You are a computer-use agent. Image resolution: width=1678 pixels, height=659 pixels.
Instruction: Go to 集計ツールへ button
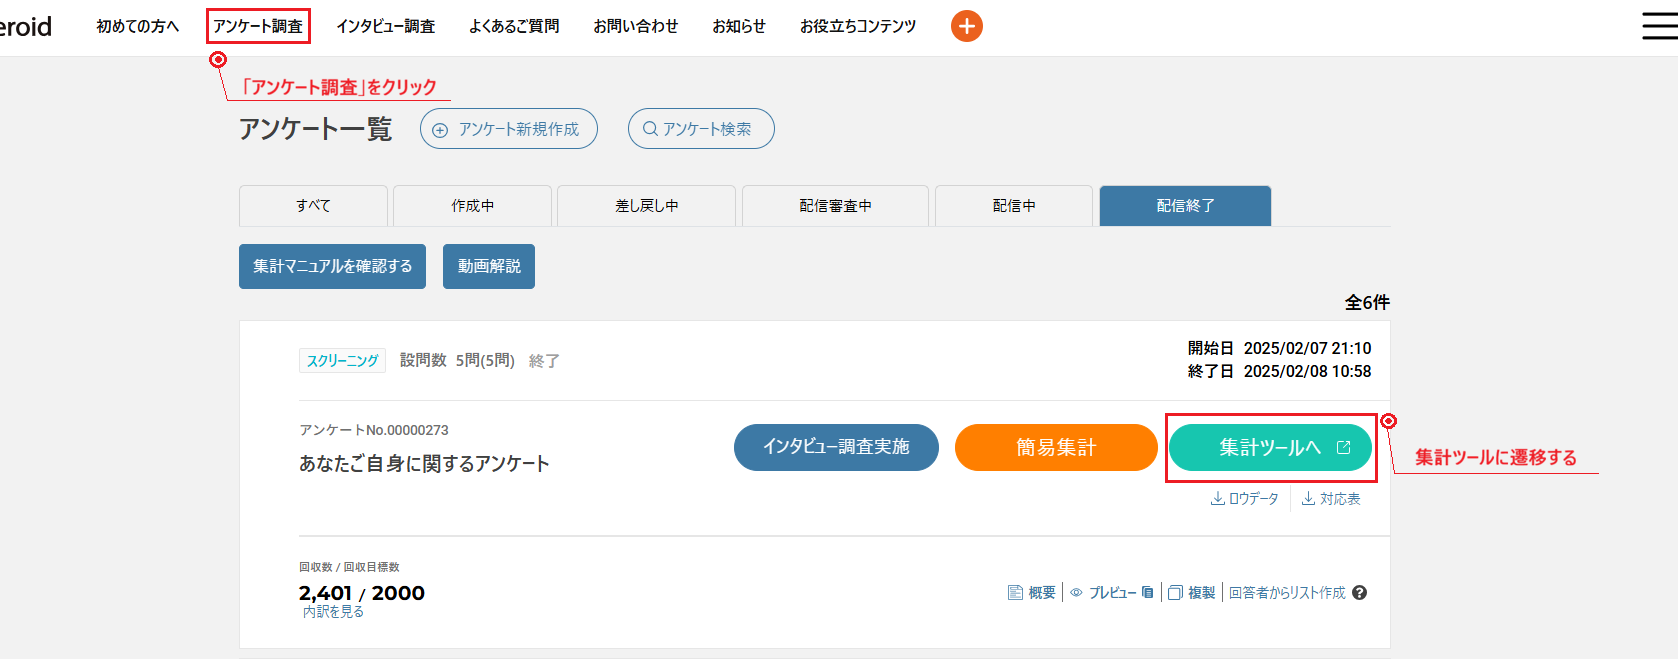pyautogui.click(x=1270, y=448)
